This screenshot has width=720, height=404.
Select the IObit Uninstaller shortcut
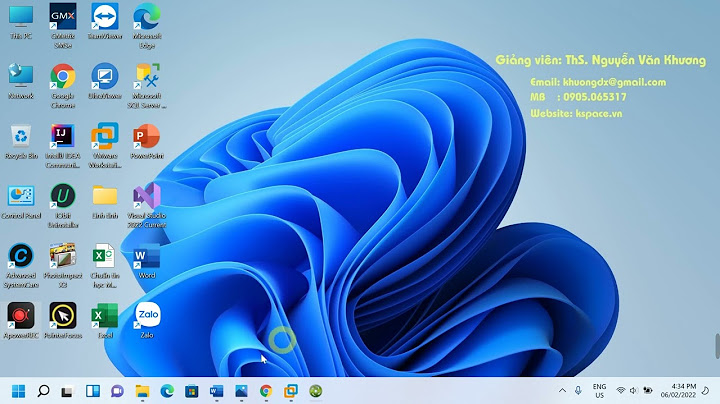(63, 206)
